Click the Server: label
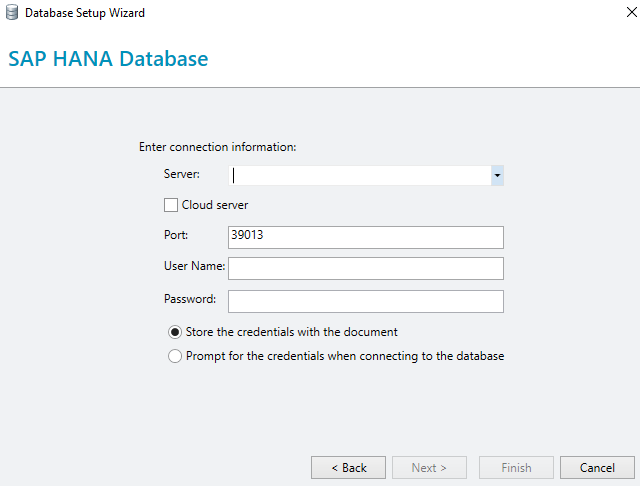Image resolution: width=640 pixels, height=486 pixels. click(x=182, y=174)
